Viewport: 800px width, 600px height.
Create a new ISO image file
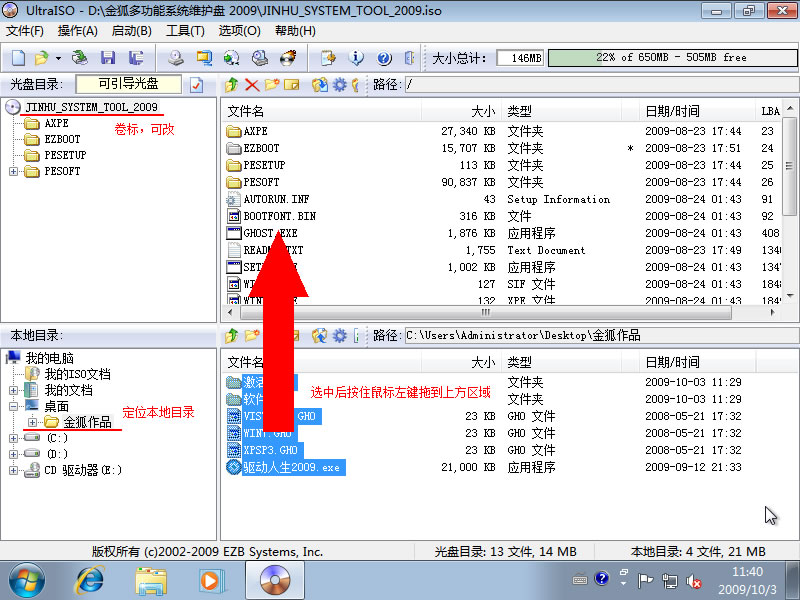(x=16, y=57)
